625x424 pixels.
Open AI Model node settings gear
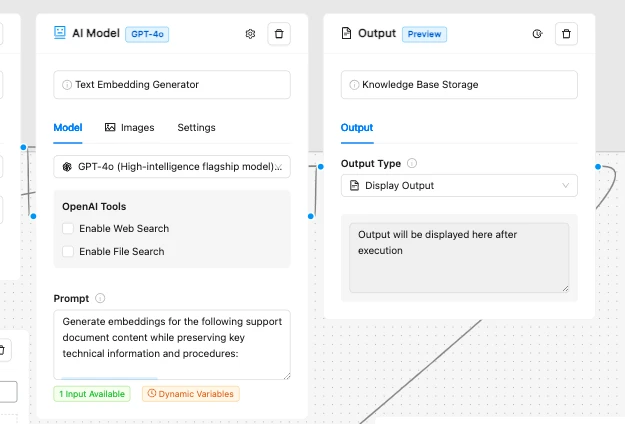click(x=250, y=34)
